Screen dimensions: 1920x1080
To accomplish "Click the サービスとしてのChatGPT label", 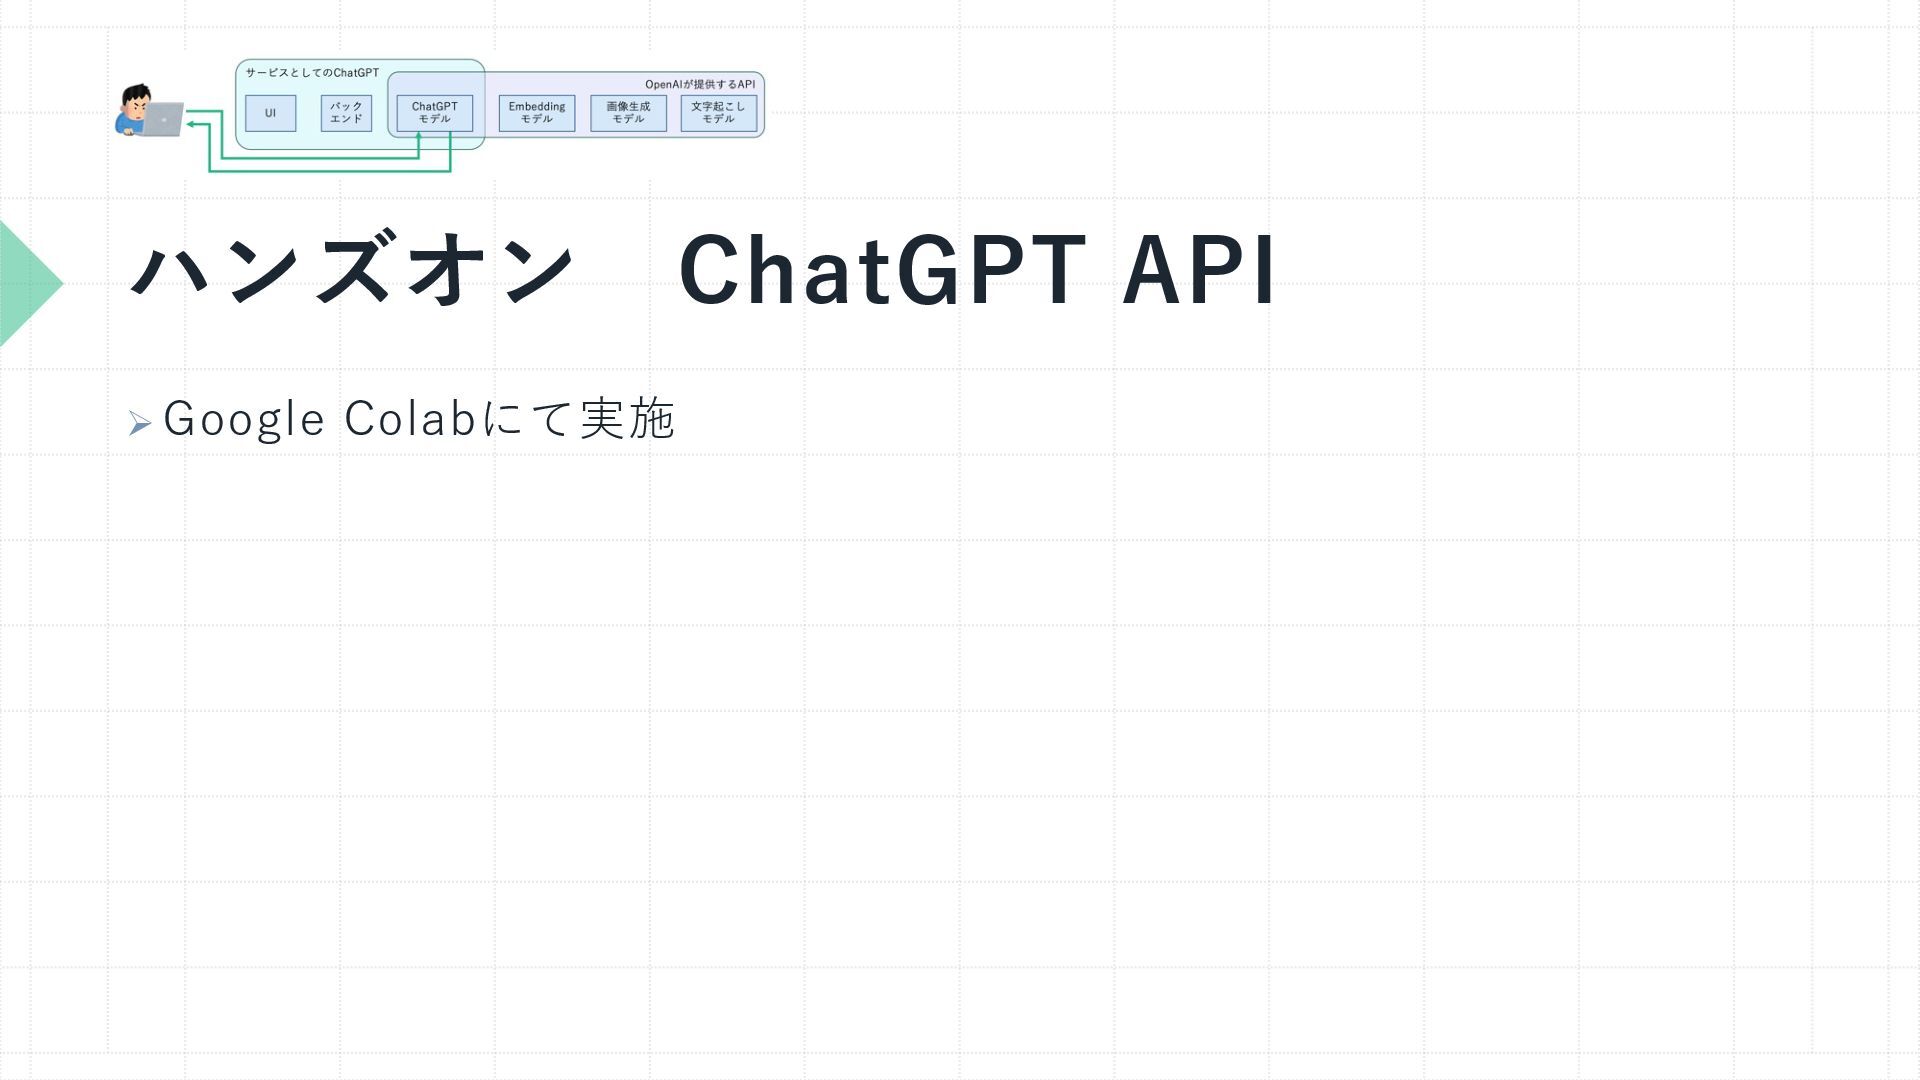I will (312, 73).
